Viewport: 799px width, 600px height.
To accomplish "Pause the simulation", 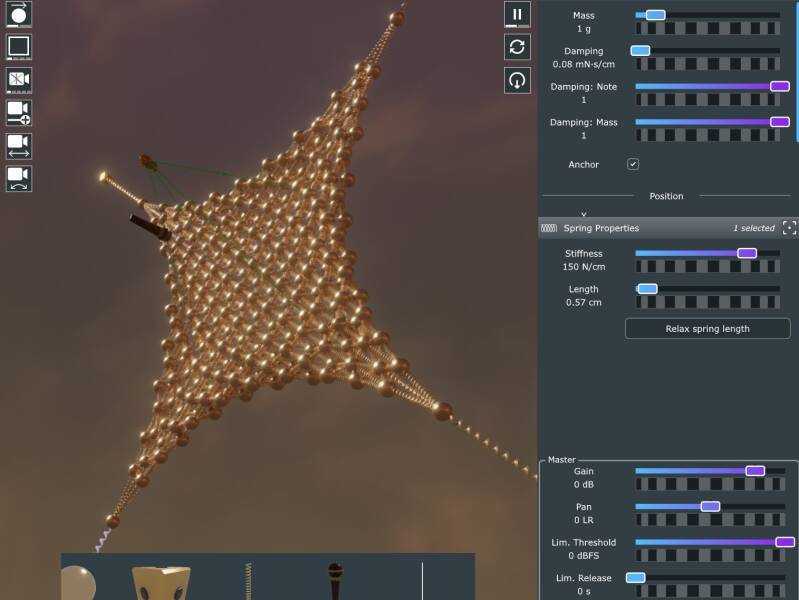I will click(517, 14).
